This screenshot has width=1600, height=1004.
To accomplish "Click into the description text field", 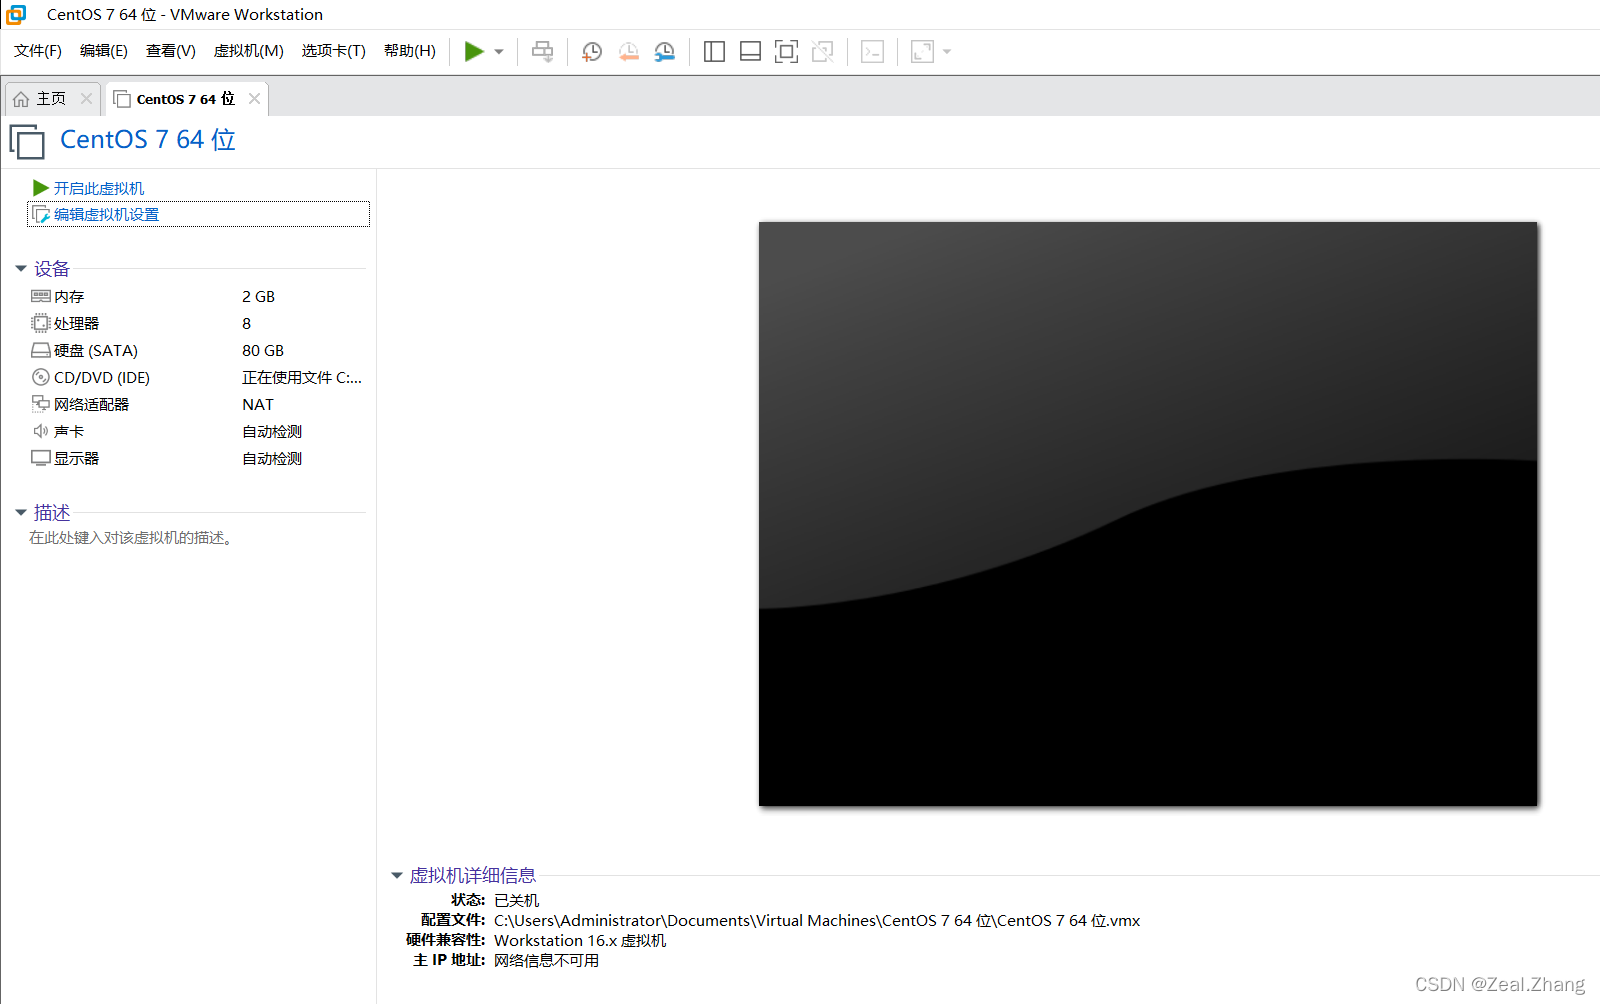I will (131, 538).
